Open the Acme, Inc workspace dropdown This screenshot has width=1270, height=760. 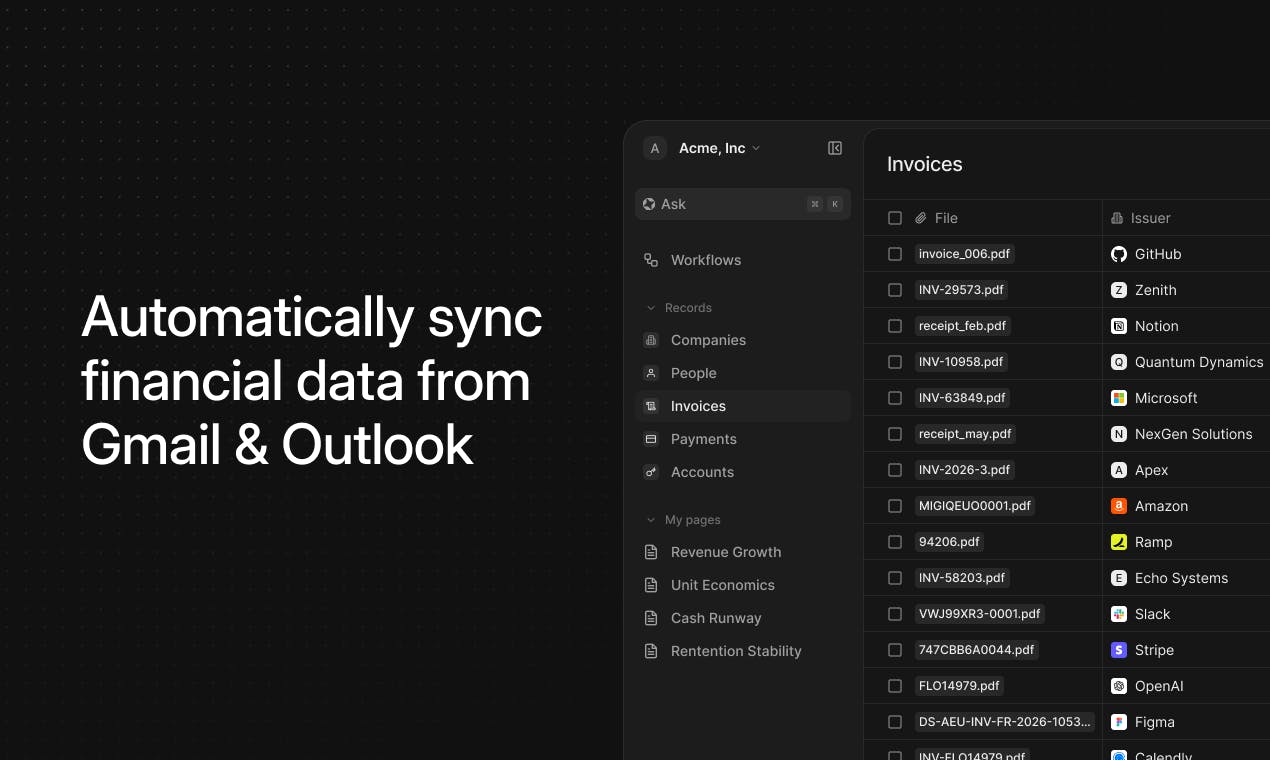click(x=719, y=148)
